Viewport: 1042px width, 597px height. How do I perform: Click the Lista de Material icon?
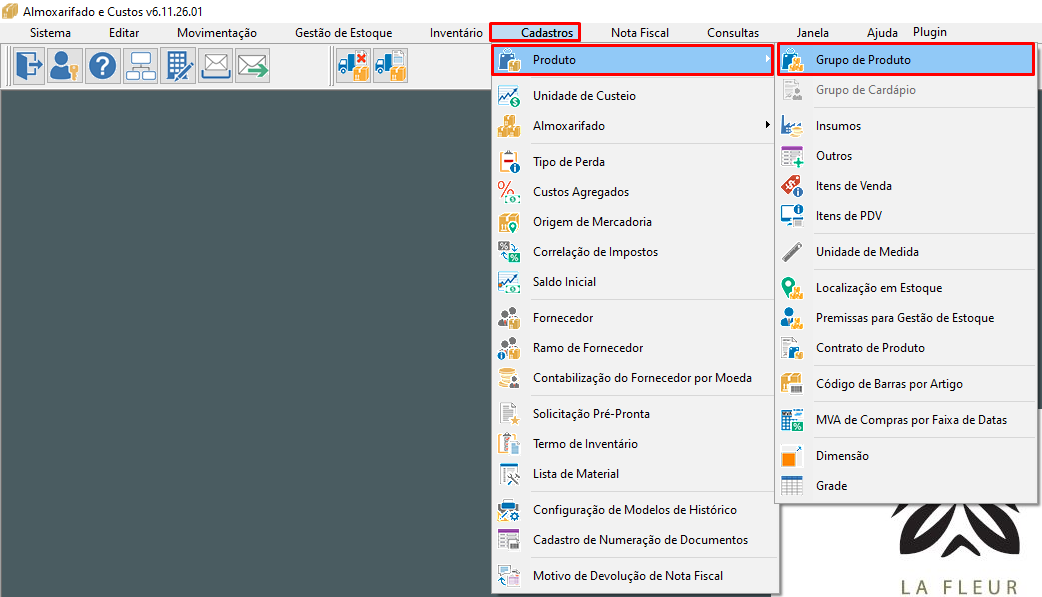pos(509,473)
